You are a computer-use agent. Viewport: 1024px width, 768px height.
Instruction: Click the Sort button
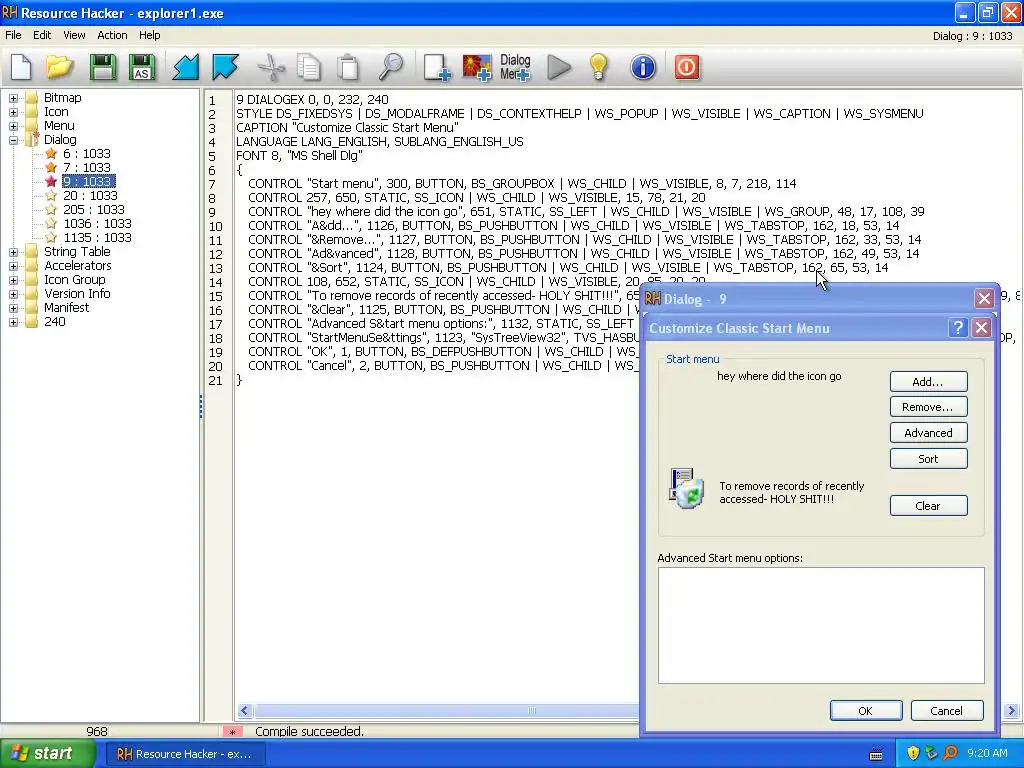click(x=928, y=458)
